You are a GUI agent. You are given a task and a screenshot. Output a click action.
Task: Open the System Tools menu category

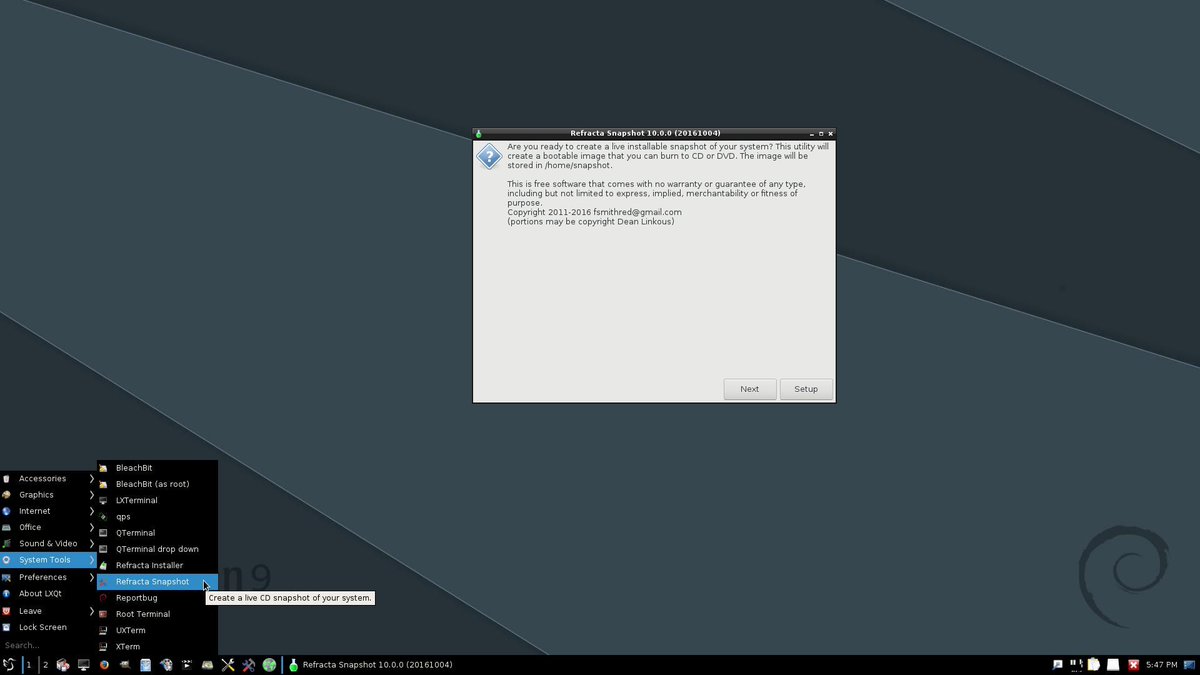[x=48, y=560]
